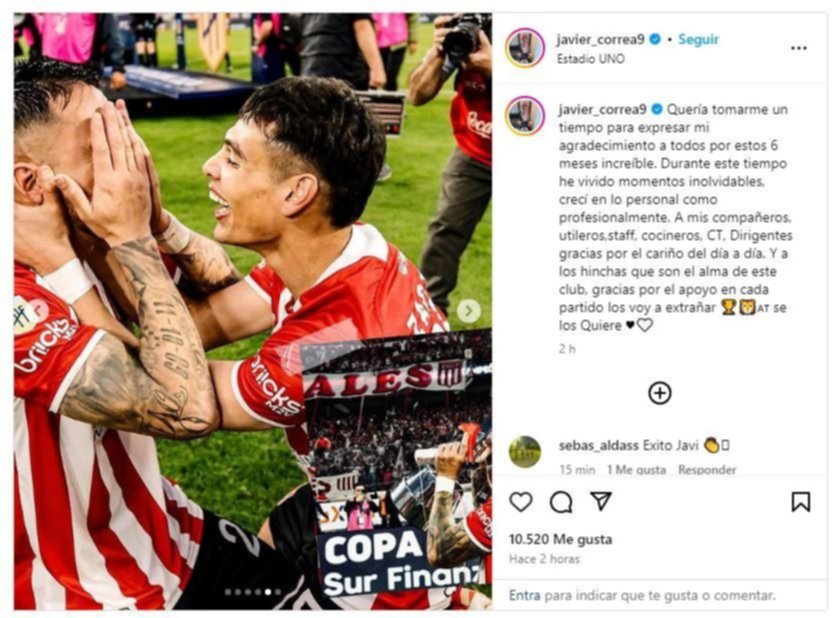The image size is (832, 618).
Task: View likes on sebas_aldass comment
Action: click(636, 469)
